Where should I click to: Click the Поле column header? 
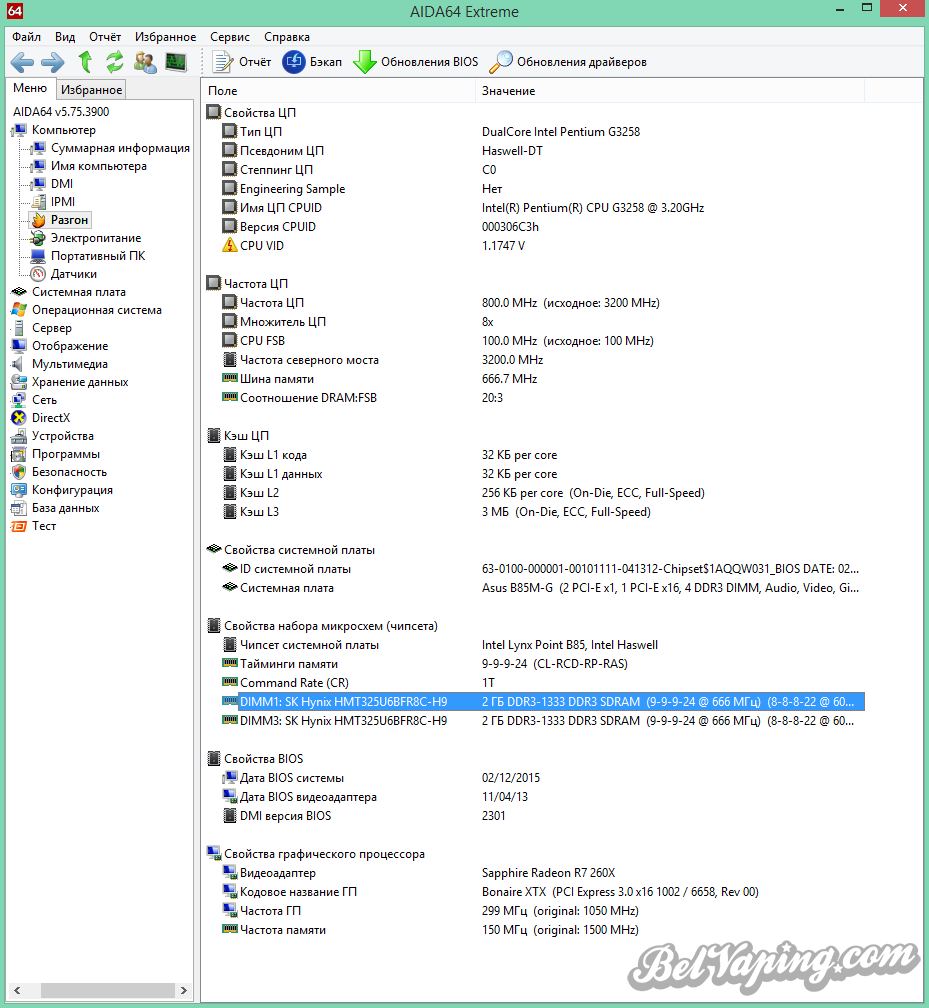point(339,91)
